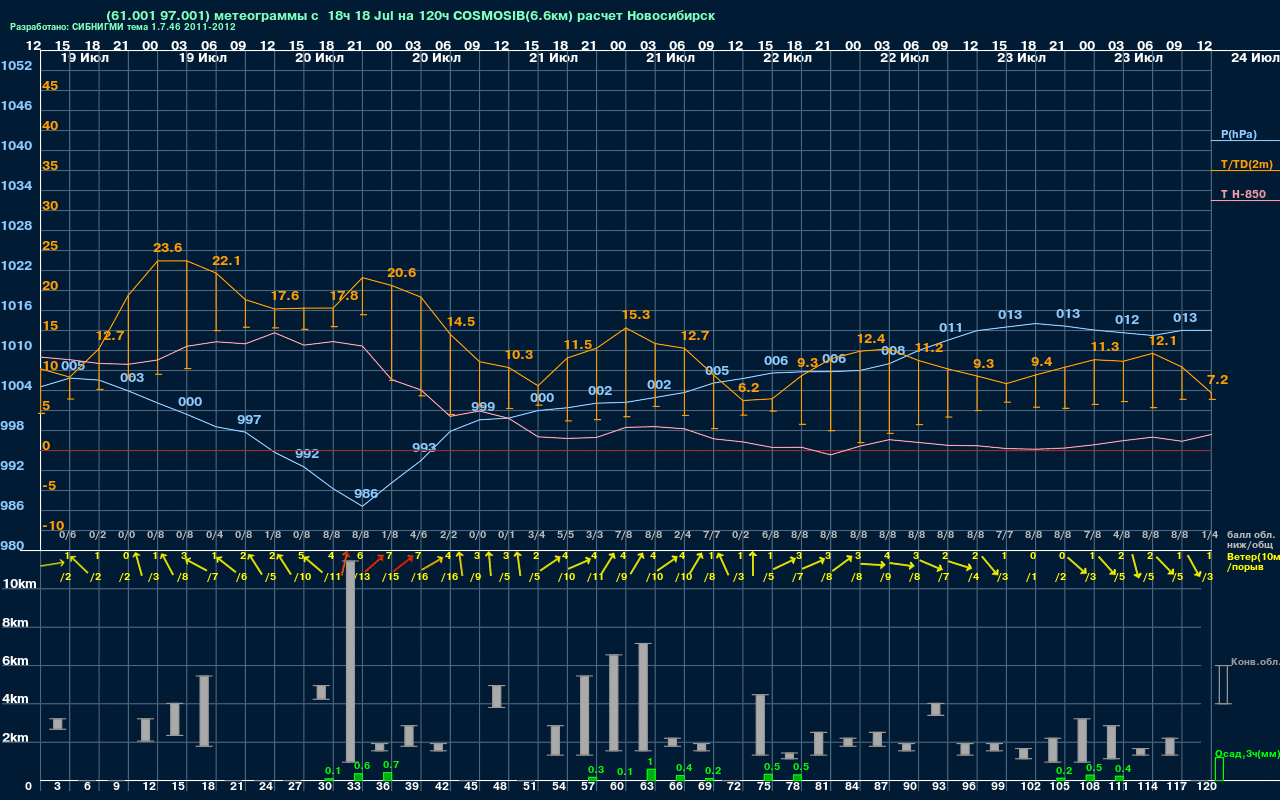Click the 1028 pressure axis value

point(16,226)
